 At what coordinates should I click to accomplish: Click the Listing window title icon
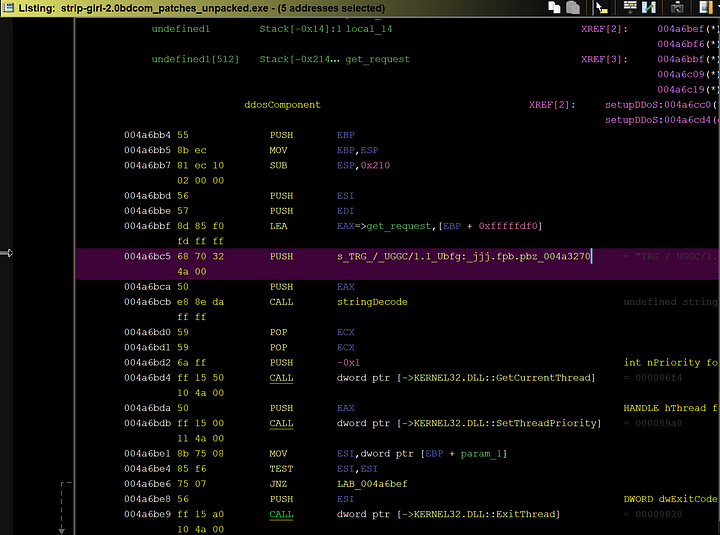pos(8,7)
